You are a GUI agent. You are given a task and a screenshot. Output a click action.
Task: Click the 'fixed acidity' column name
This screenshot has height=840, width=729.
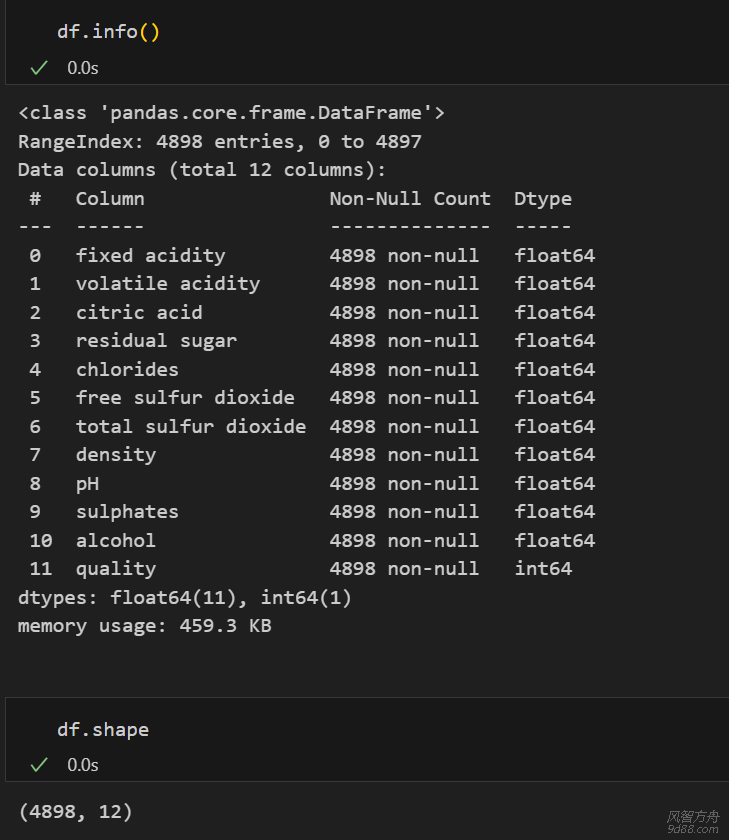pos(150,255)
